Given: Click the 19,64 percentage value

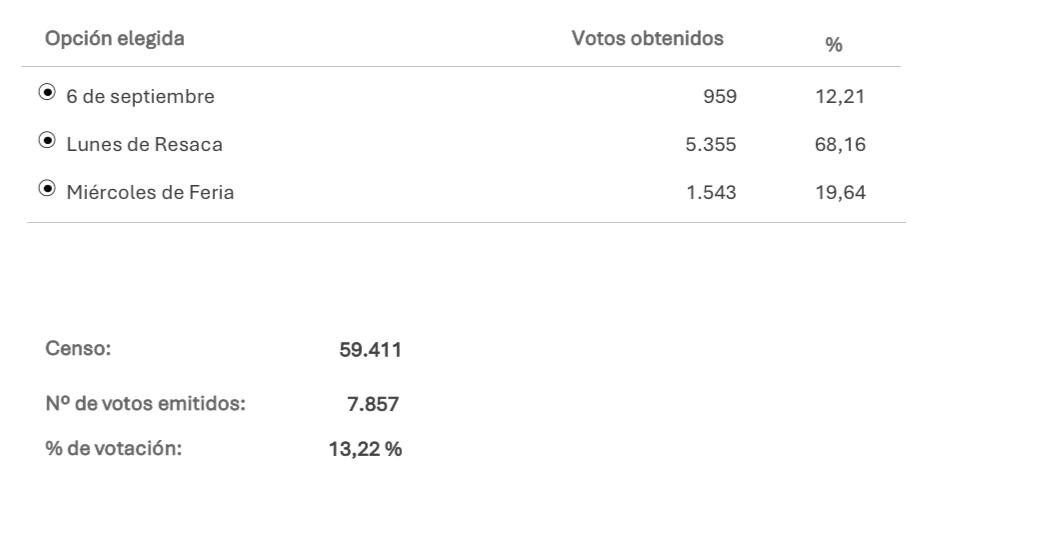Looking at the screenshot, I should (840, 192).
